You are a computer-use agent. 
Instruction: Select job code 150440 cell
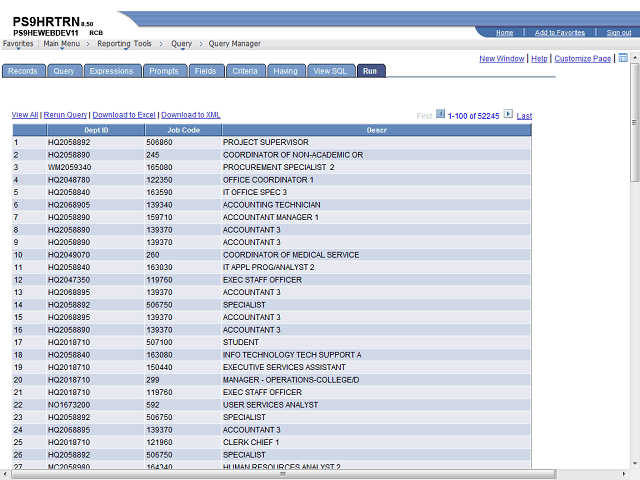(183, 367)
